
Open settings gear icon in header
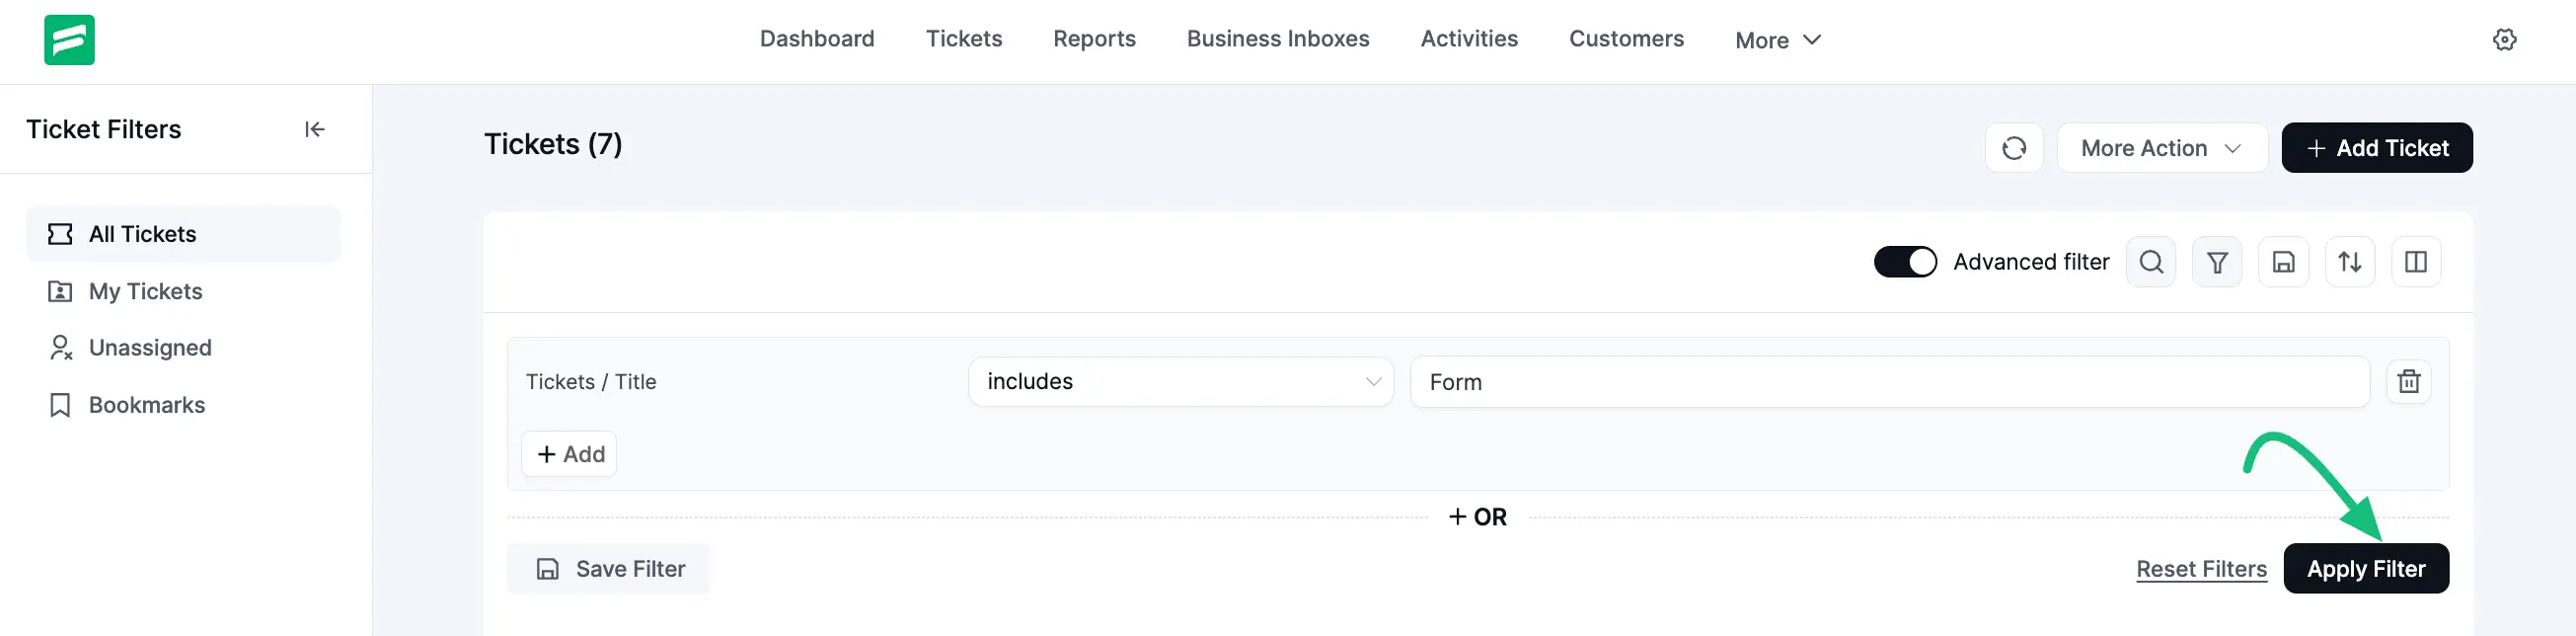point(2504,39)
